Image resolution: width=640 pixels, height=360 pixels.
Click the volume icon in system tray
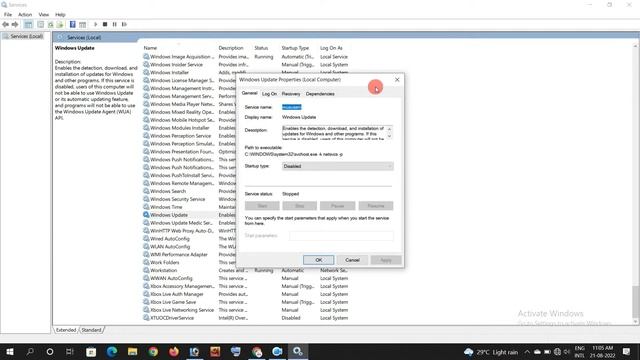coord(567,351)
